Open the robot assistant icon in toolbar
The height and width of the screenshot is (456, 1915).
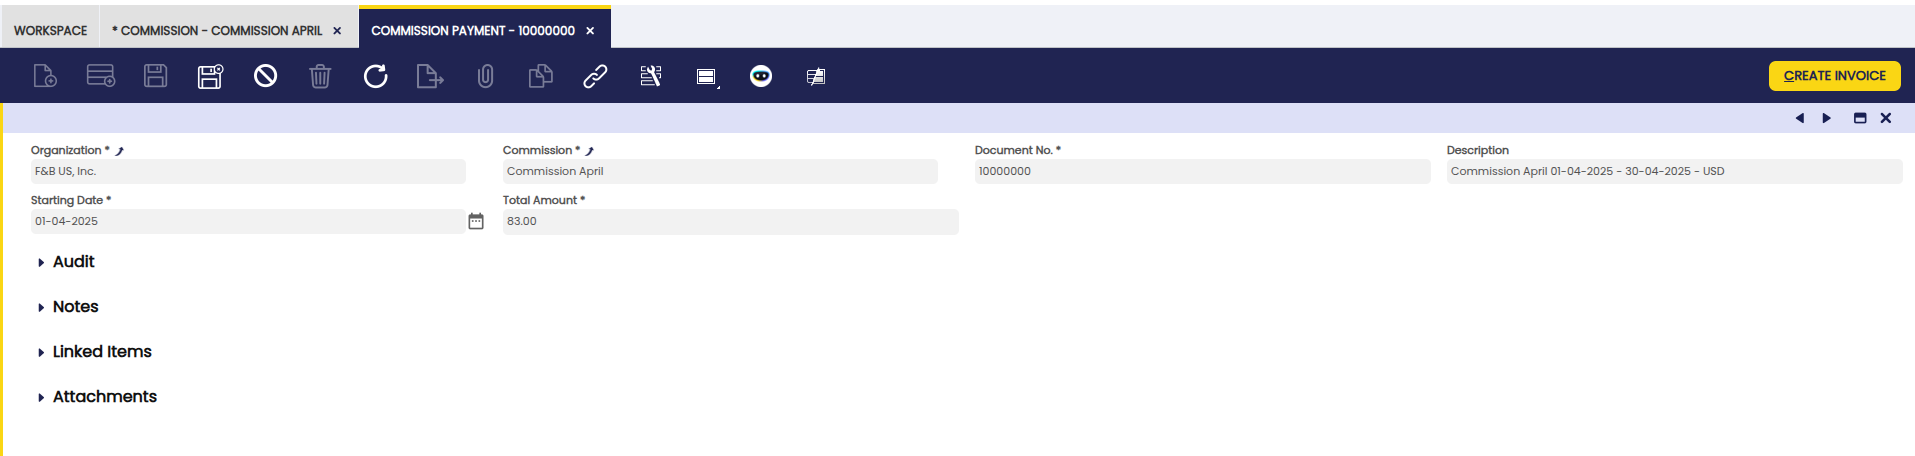(x=761, y=76)
